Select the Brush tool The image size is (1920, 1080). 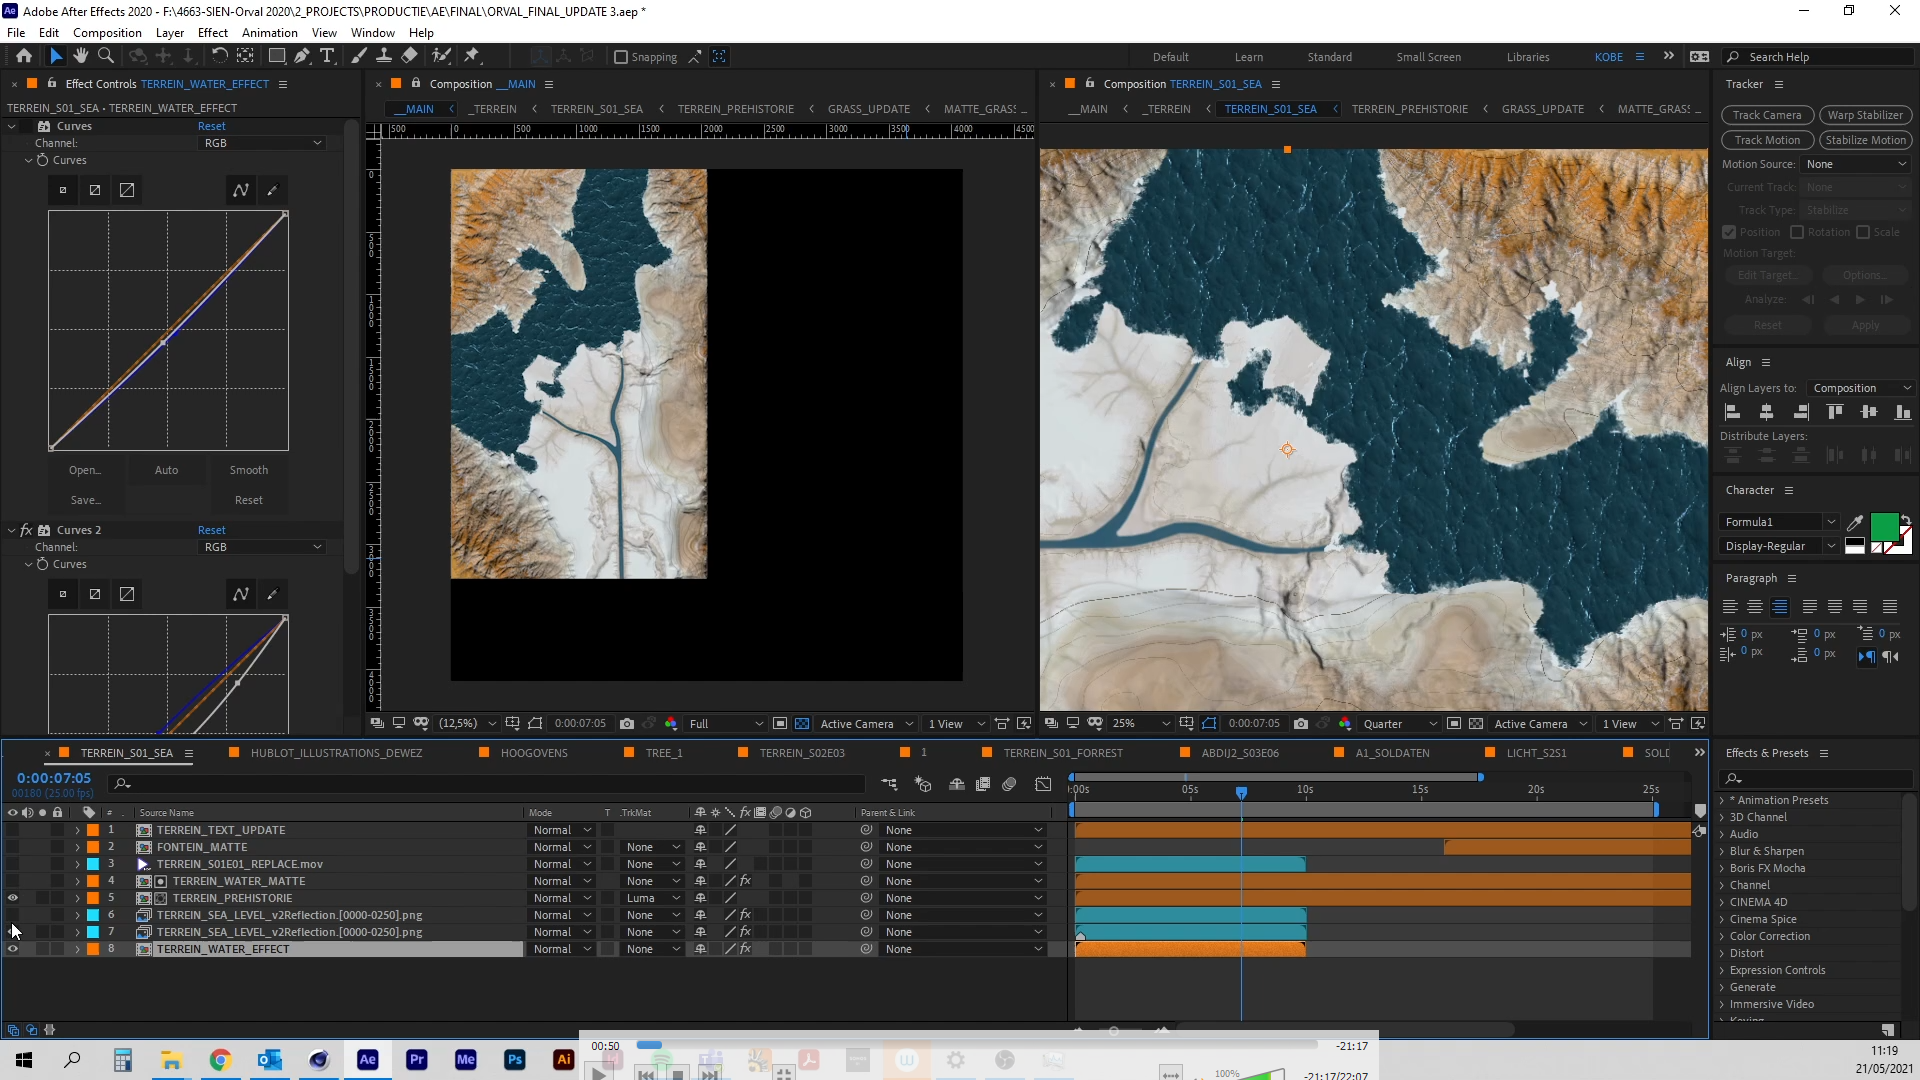tap(359, 56)
